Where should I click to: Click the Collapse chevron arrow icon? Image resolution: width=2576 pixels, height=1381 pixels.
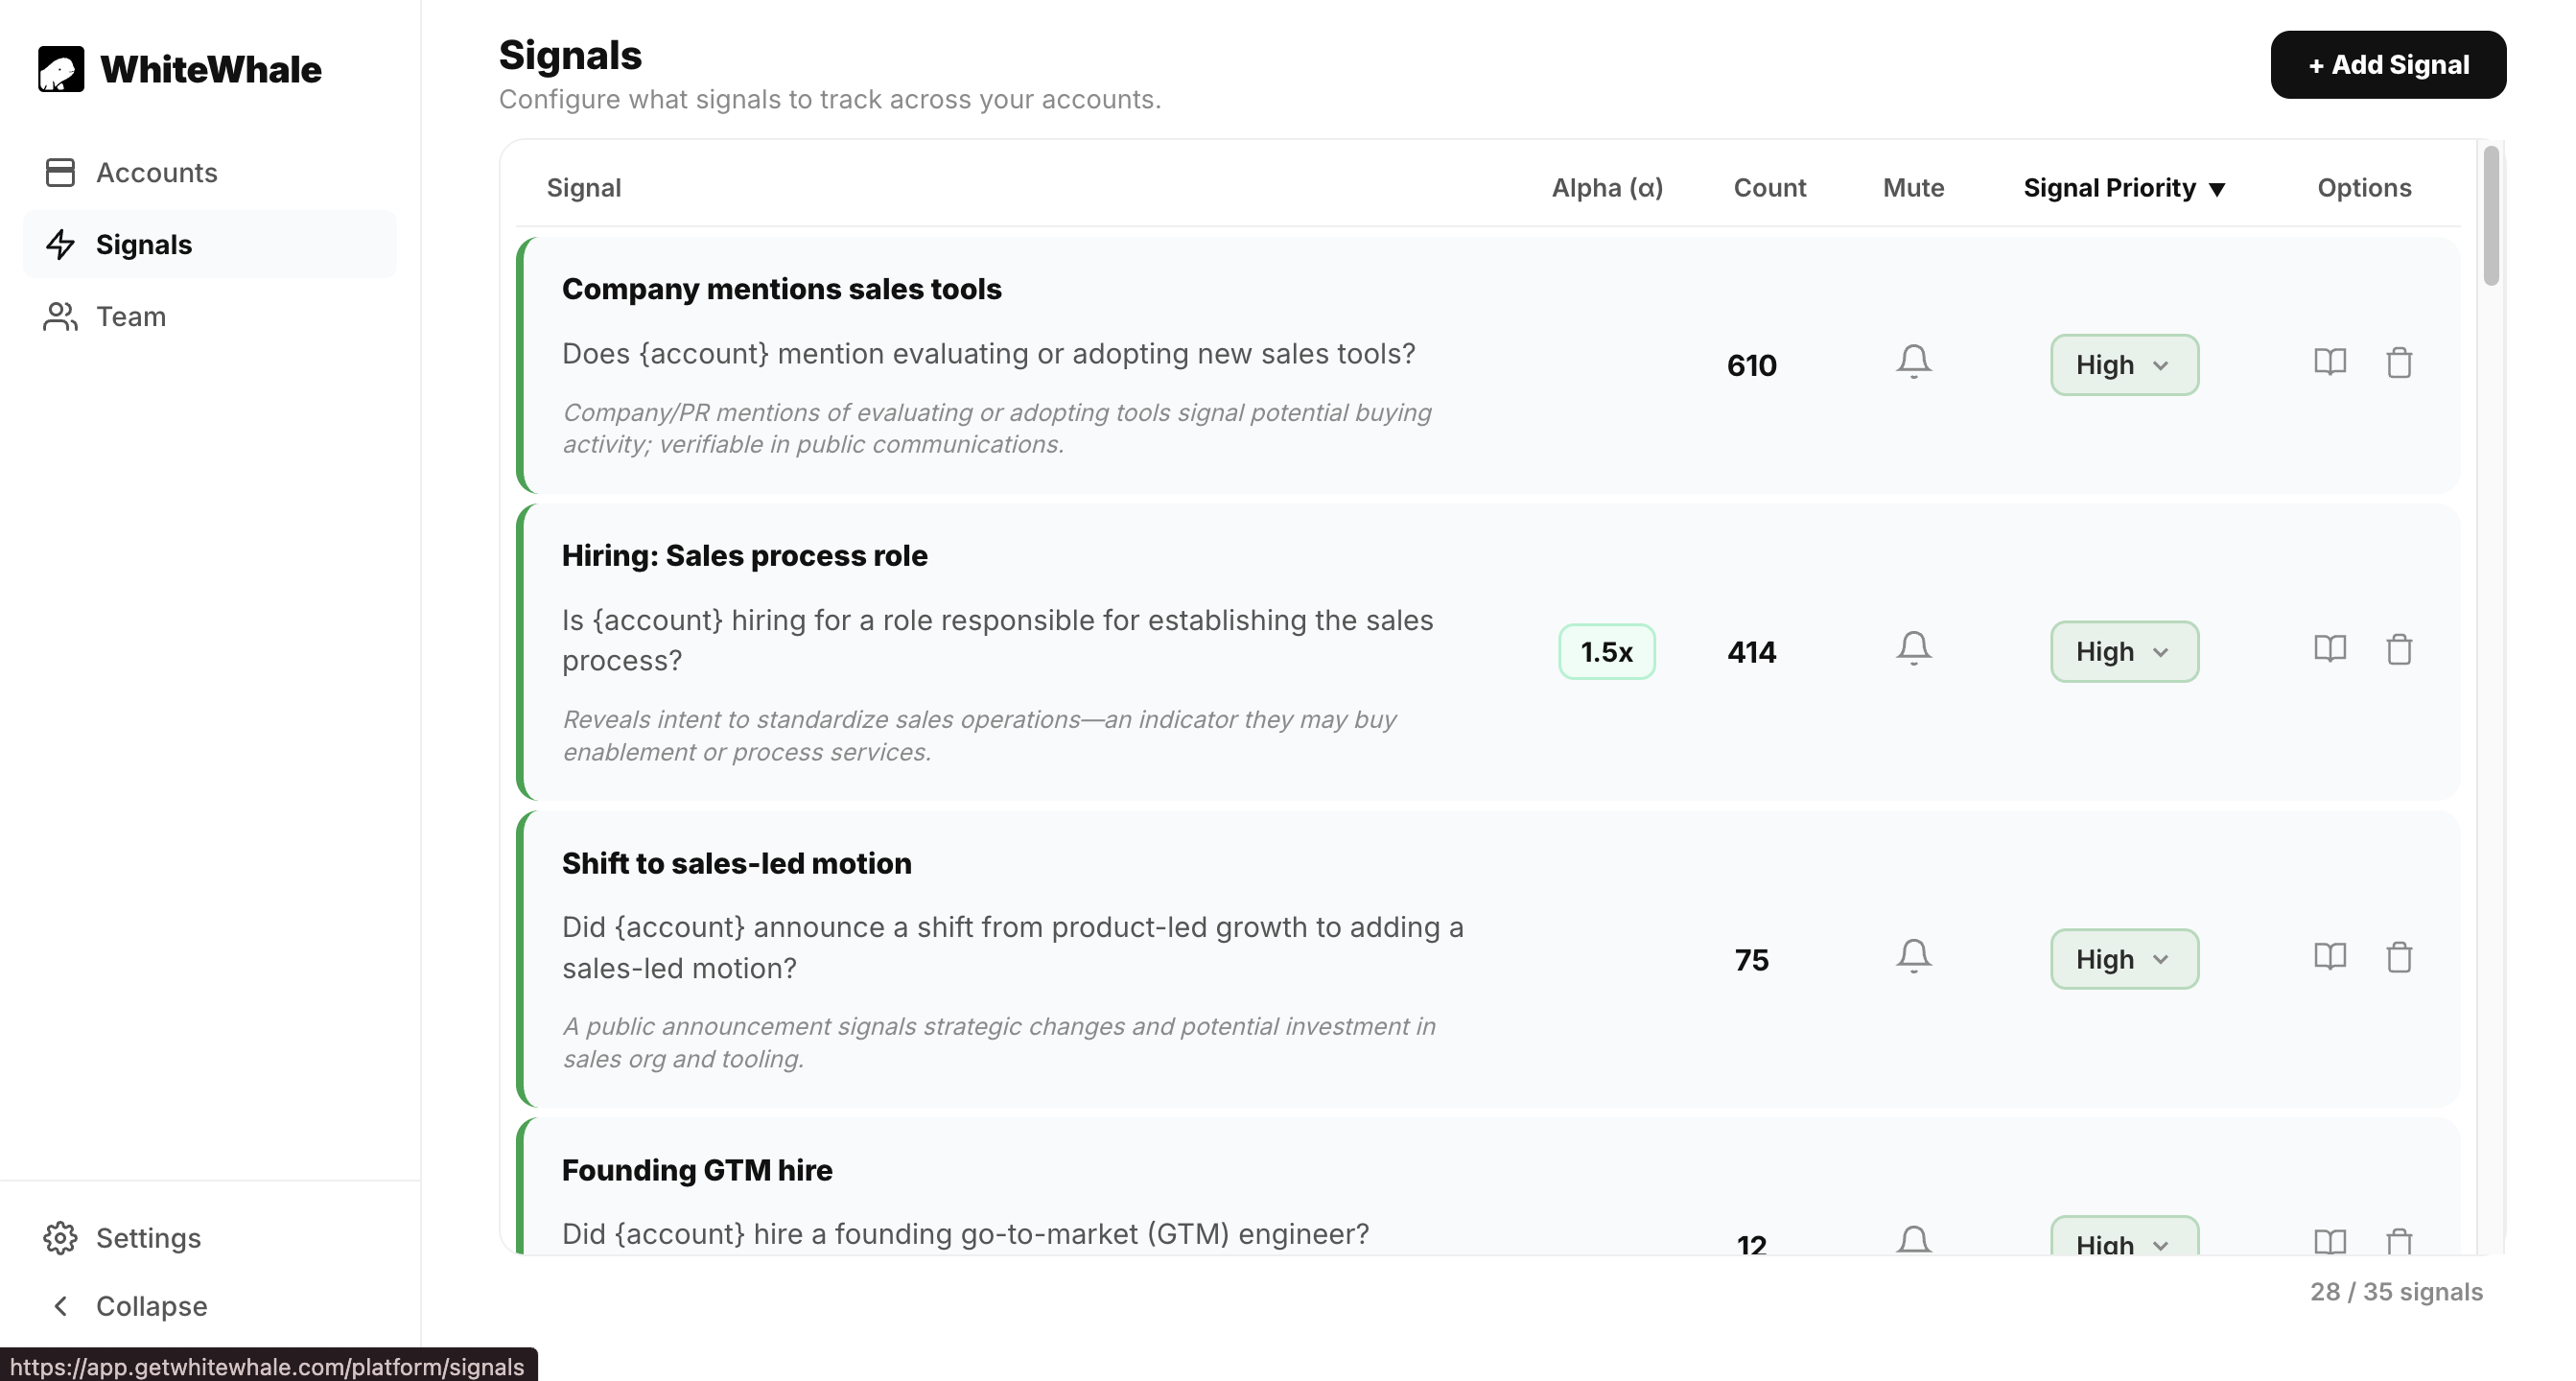60,1305
